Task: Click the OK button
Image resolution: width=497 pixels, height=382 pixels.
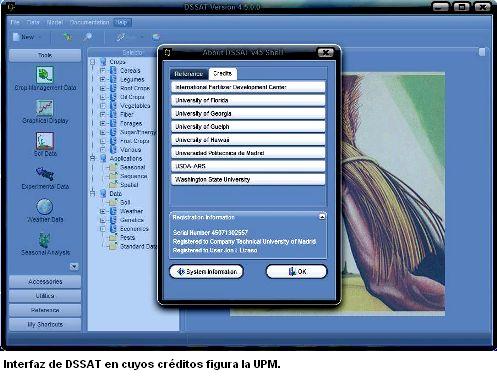Action: tap(296, 272)
